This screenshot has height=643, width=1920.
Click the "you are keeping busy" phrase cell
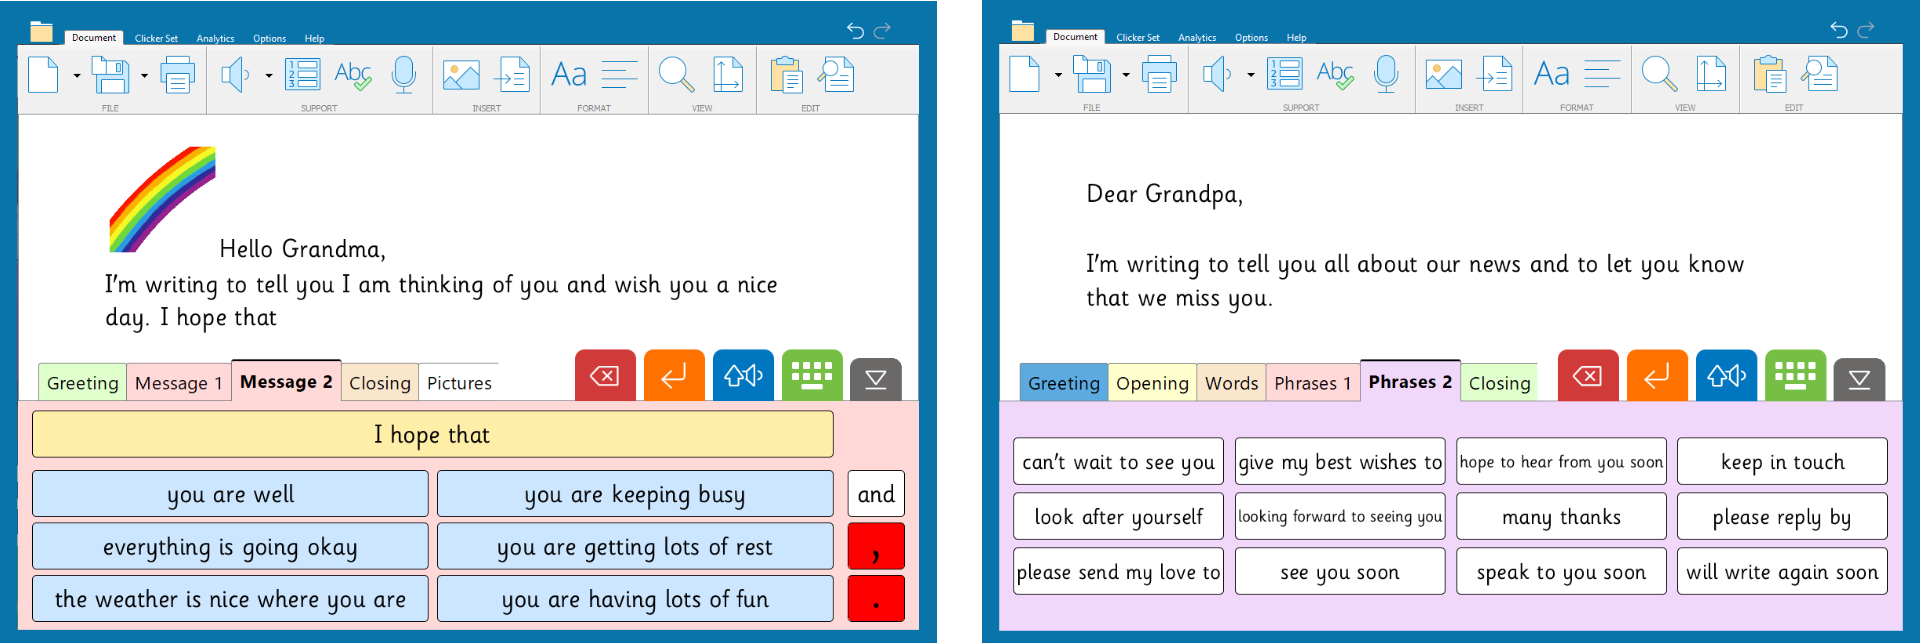click(x=634, y=494)
